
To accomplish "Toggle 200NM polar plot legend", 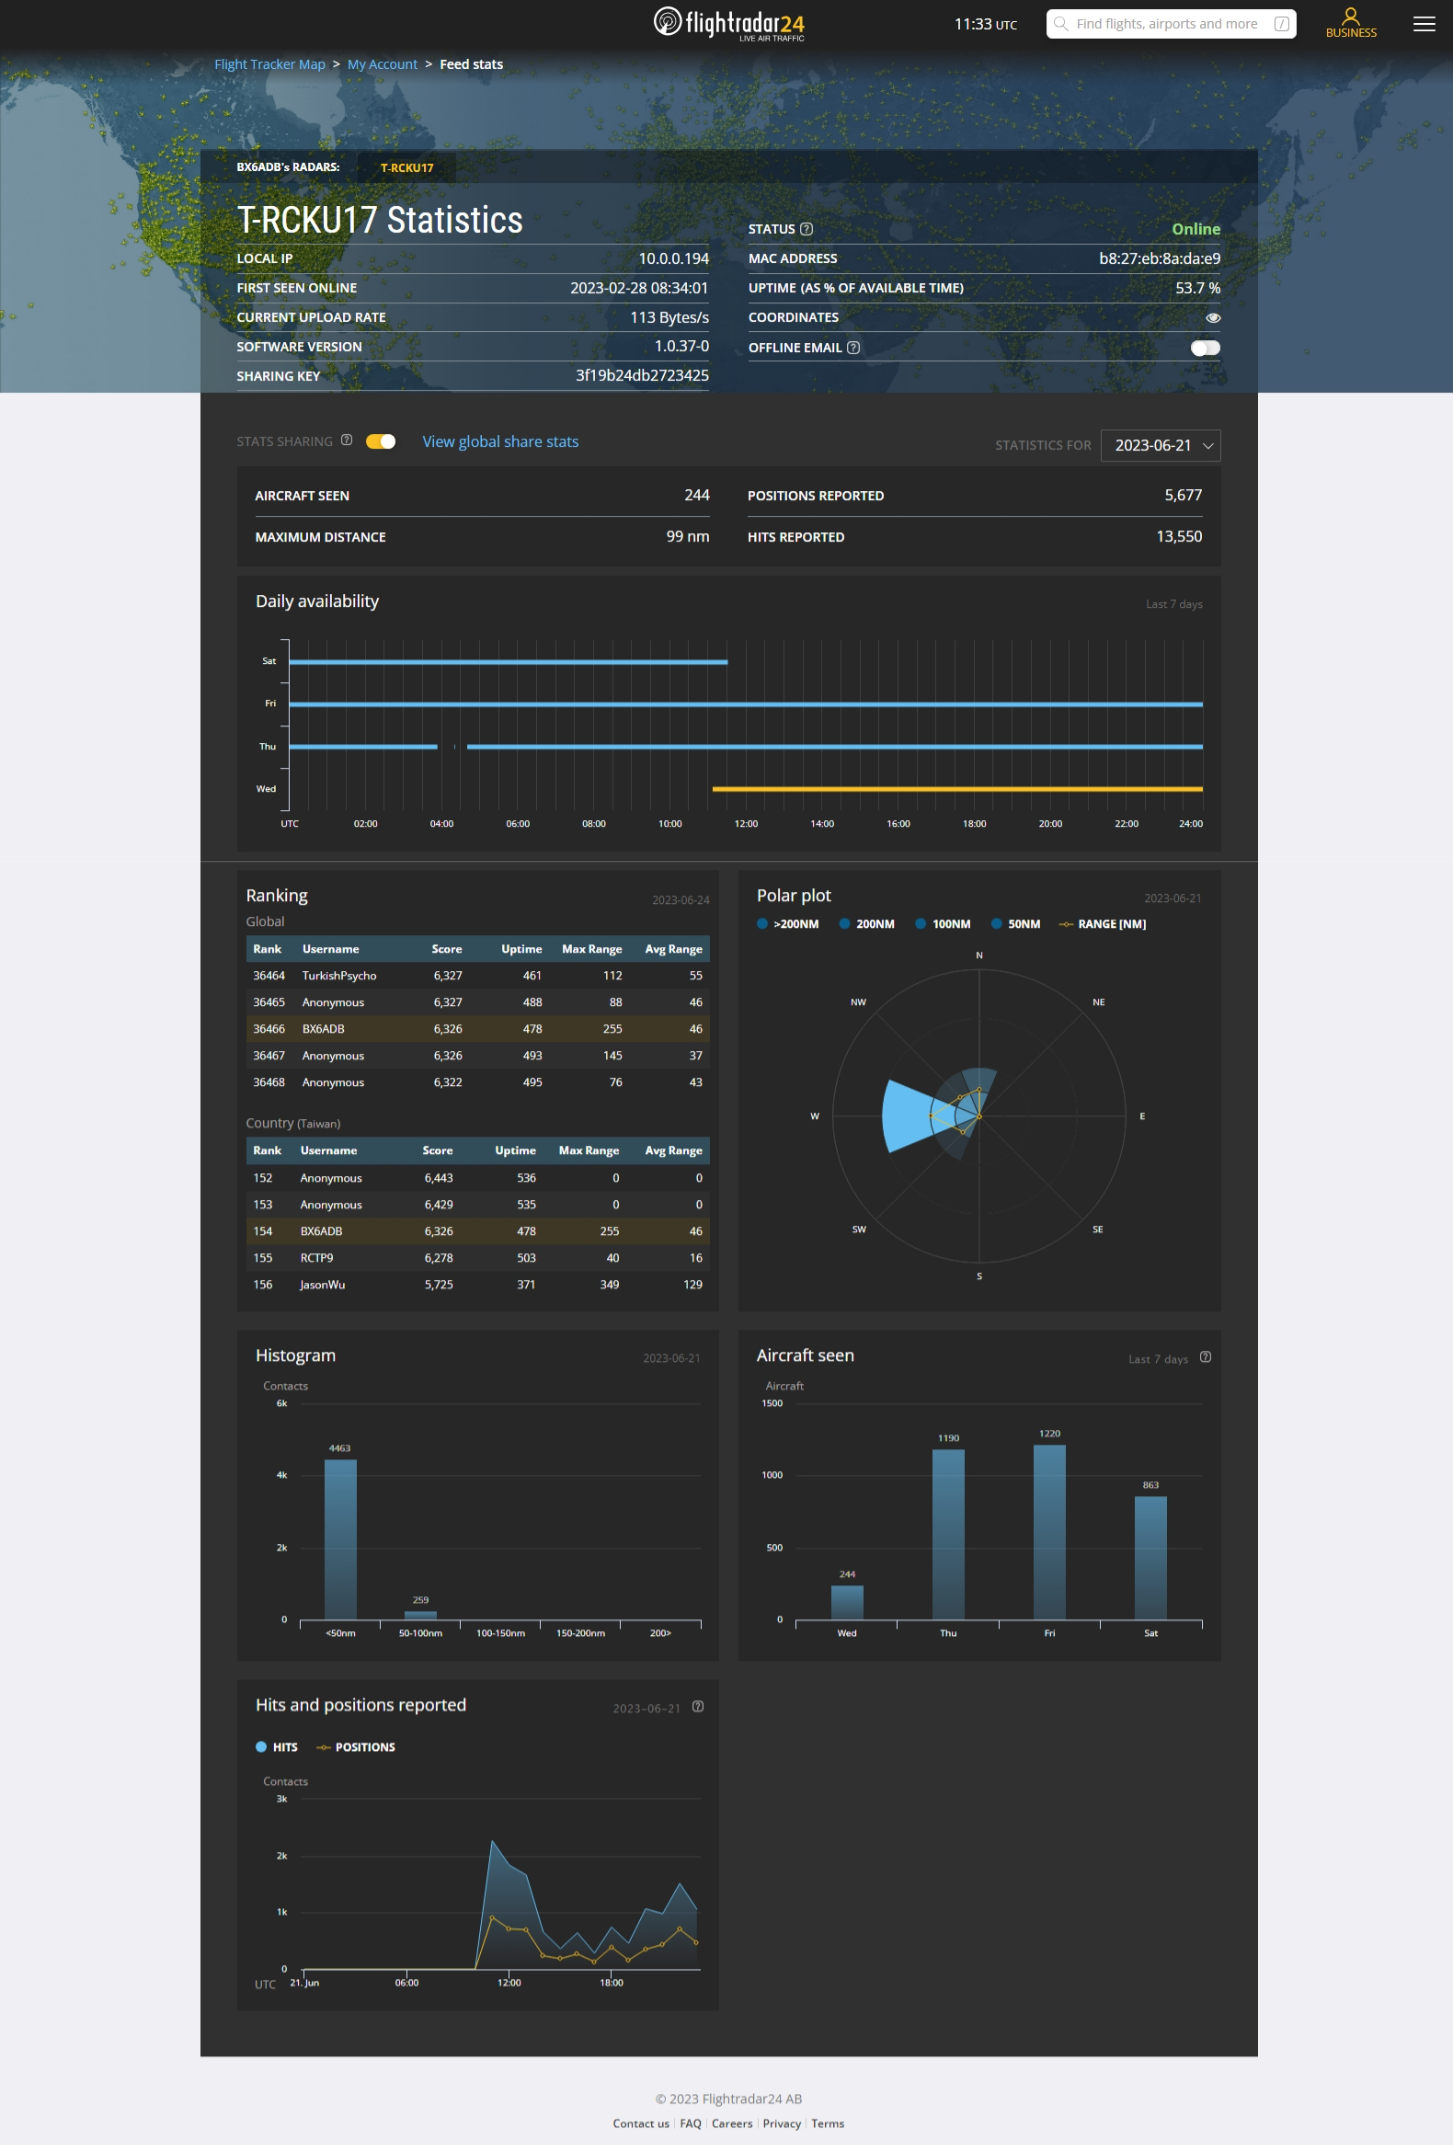I will pos(867,924).
